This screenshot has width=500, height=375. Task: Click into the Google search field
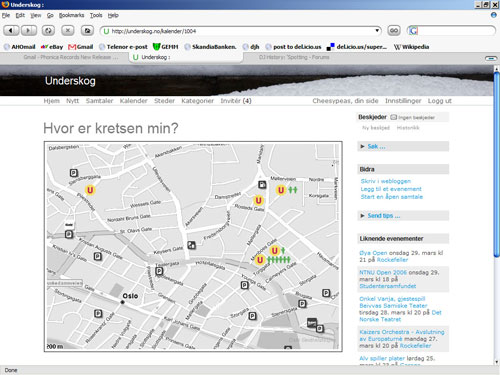point(456,31)
